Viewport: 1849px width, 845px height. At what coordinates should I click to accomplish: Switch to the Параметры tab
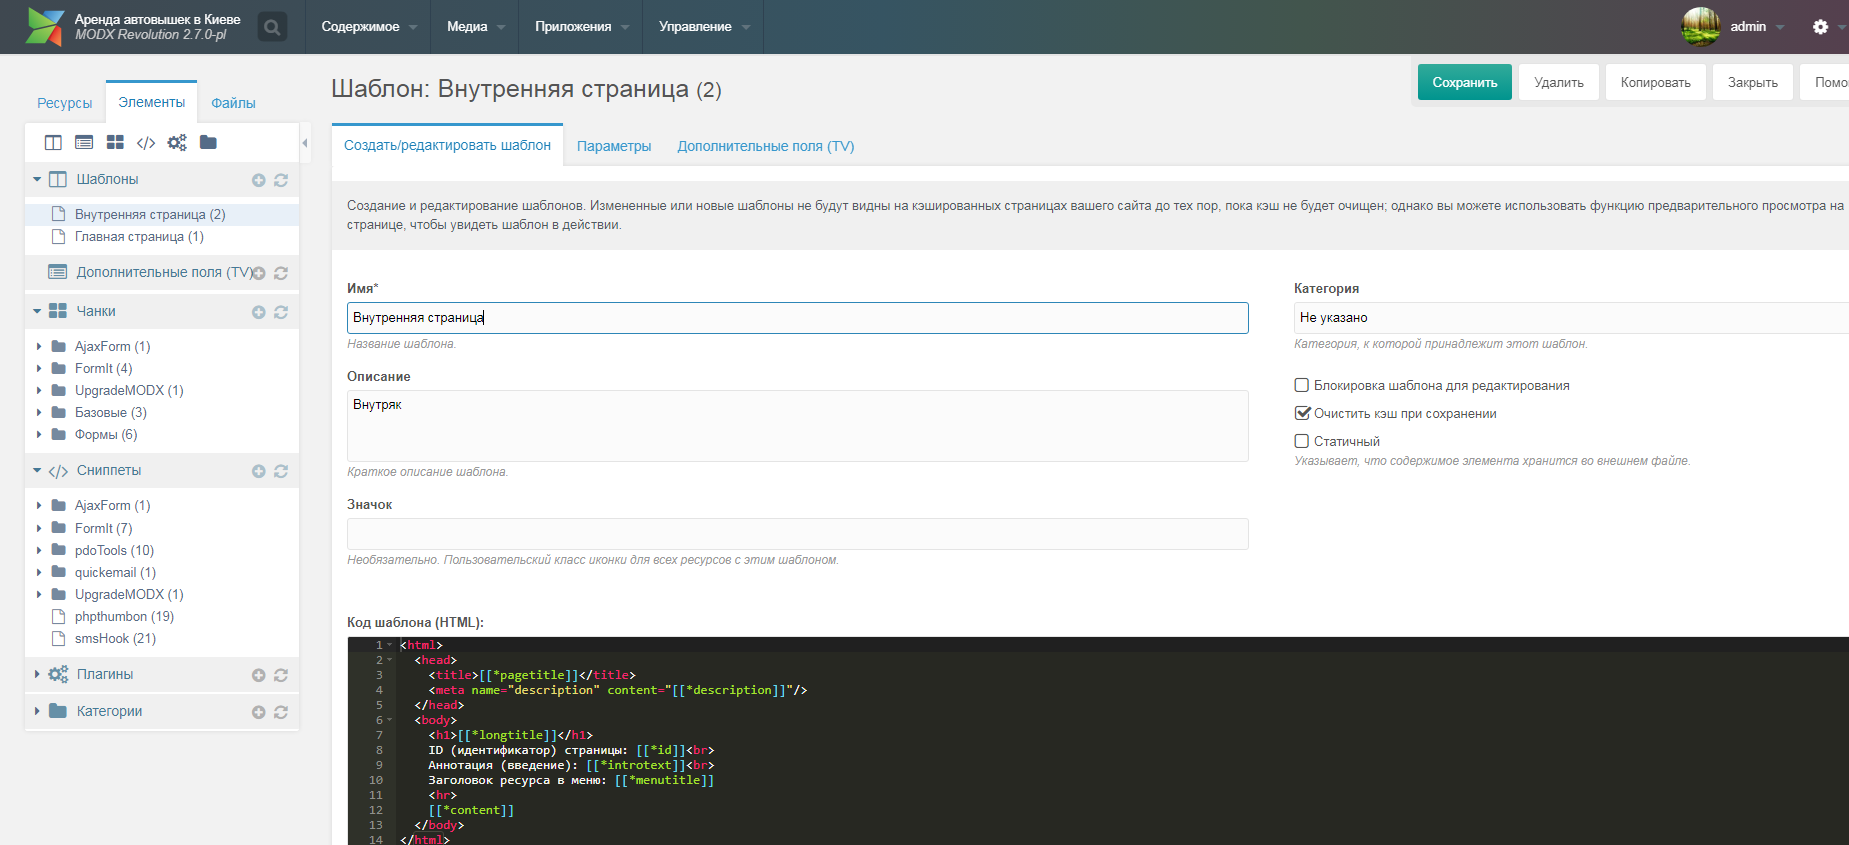click(x=614, y=146)
